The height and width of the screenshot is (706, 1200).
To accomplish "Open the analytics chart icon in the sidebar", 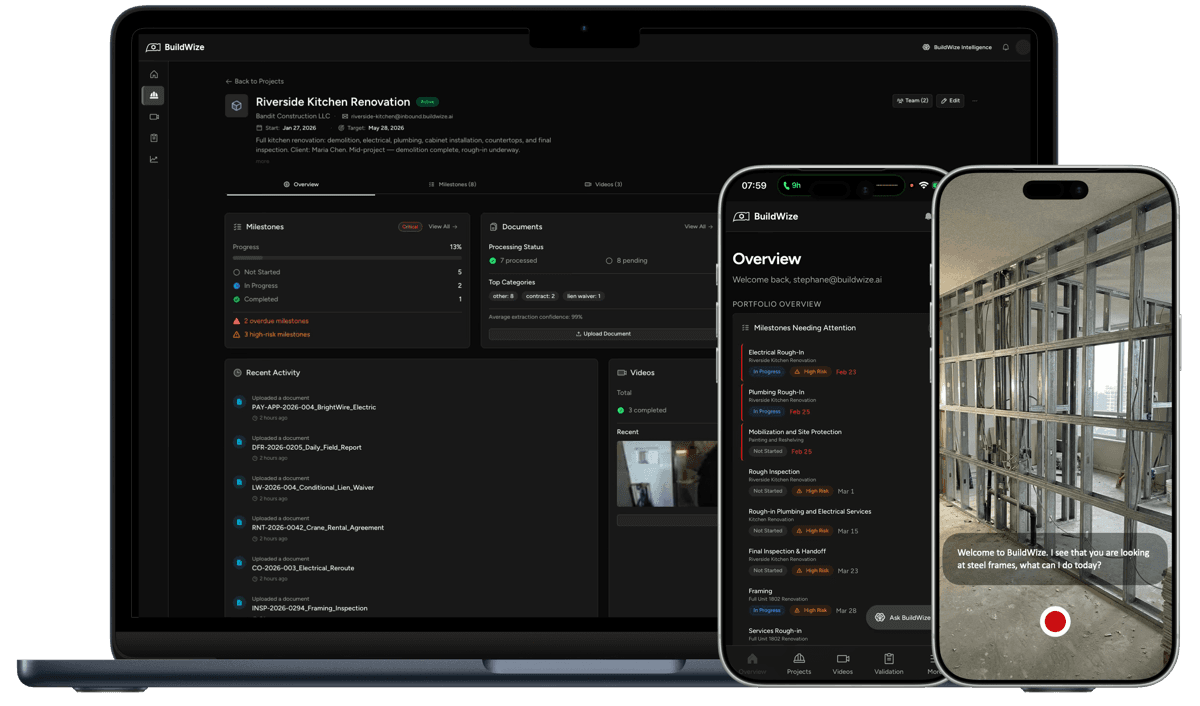I will [x=153, y=158].
